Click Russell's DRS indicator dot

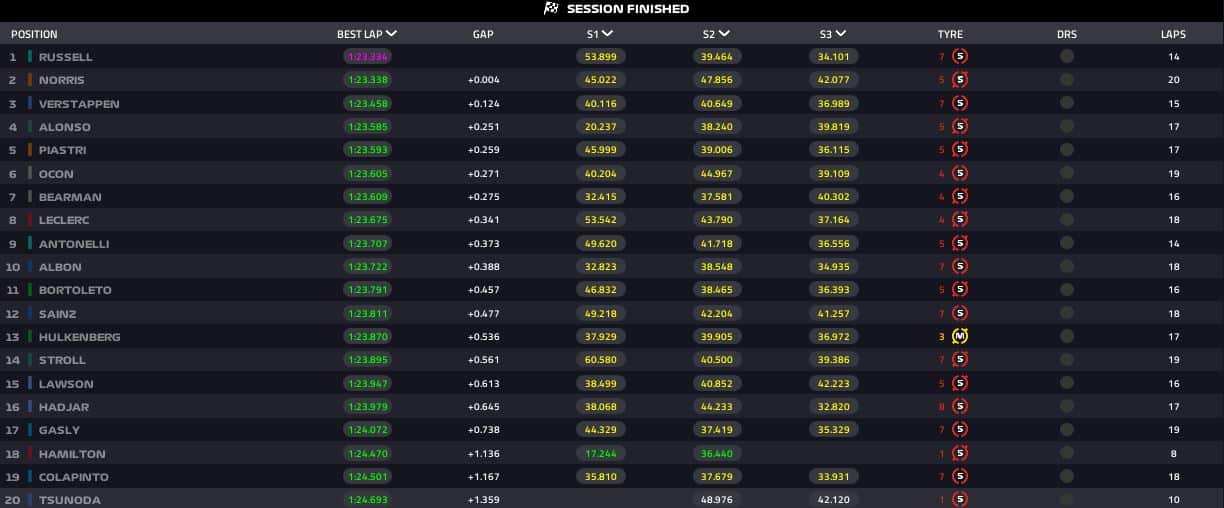coord(1067,57)
